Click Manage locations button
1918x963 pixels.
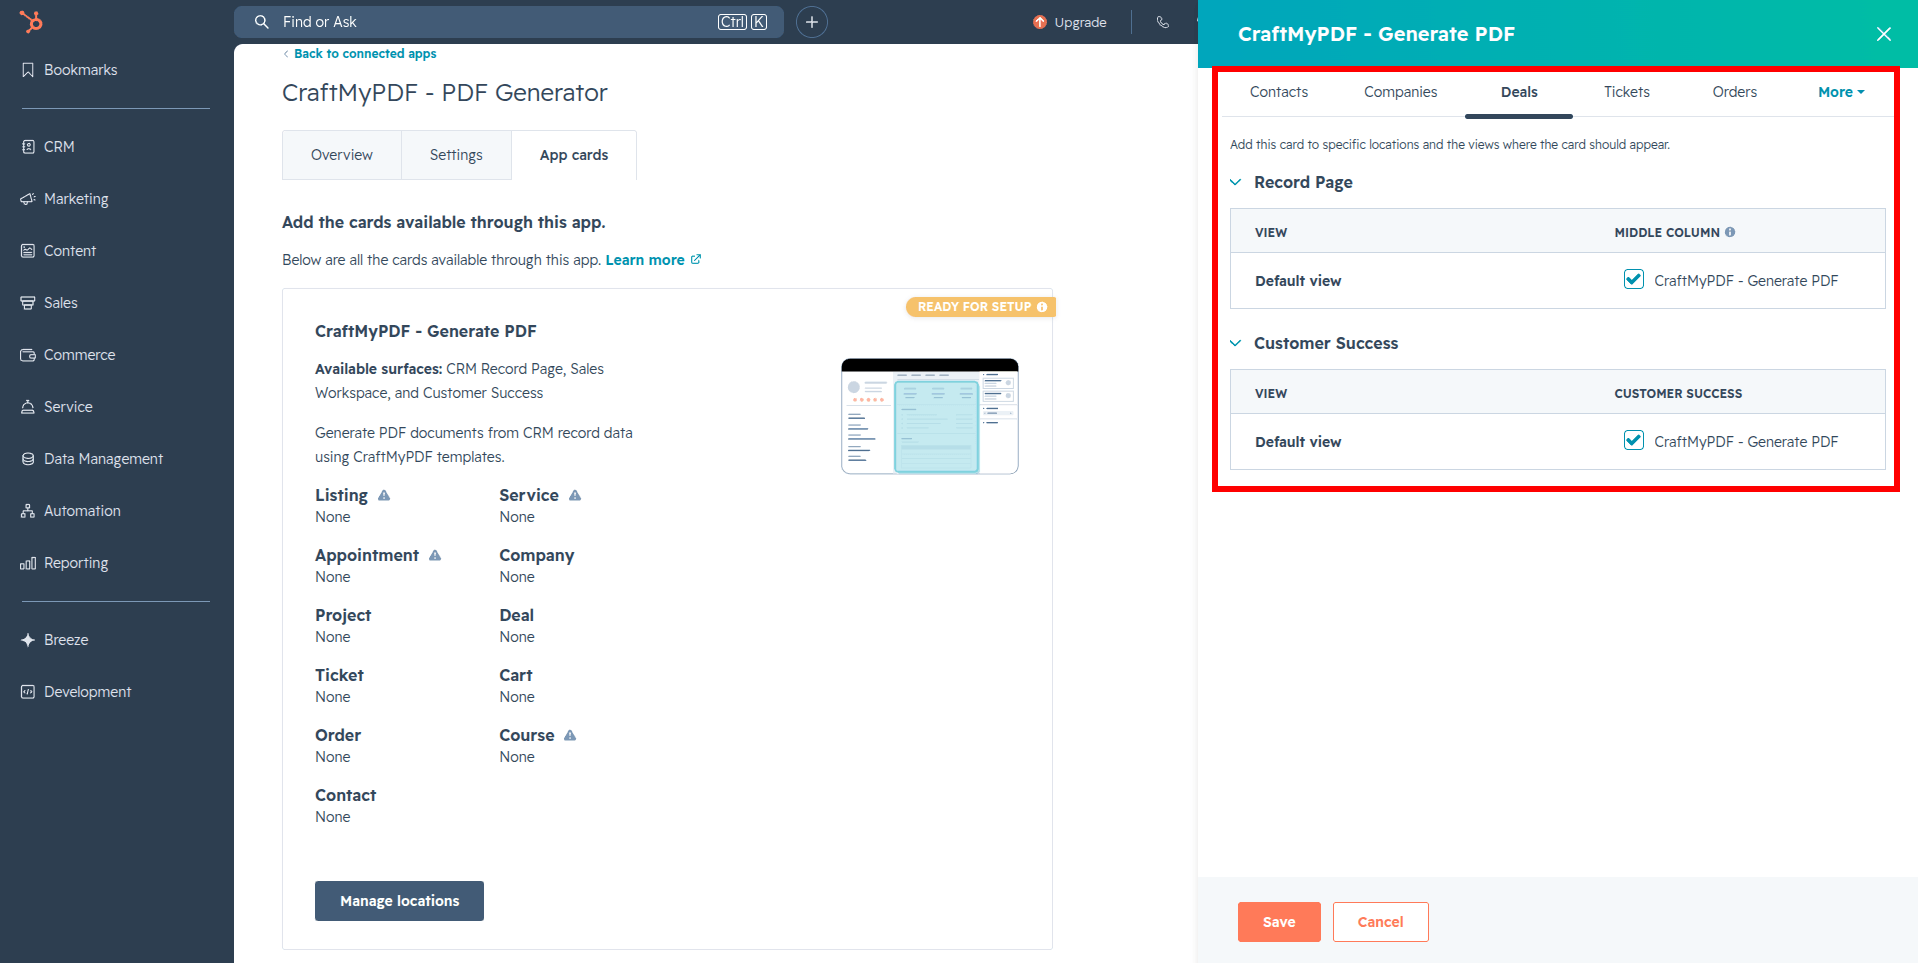(399, 901)
